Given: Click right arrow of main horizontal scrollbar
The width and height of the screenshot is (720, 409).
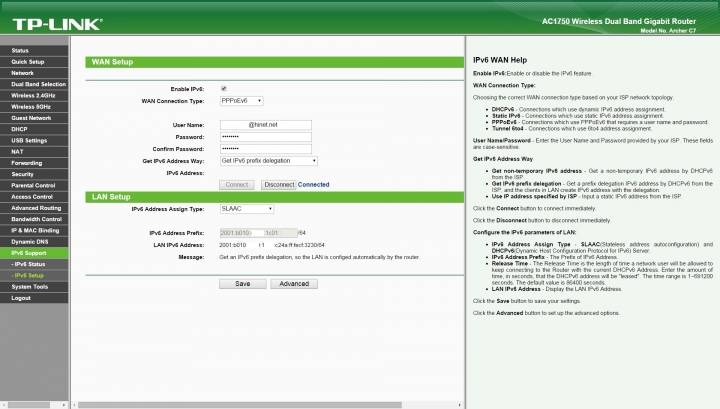Looking at the screenshot, I should 460,405.
